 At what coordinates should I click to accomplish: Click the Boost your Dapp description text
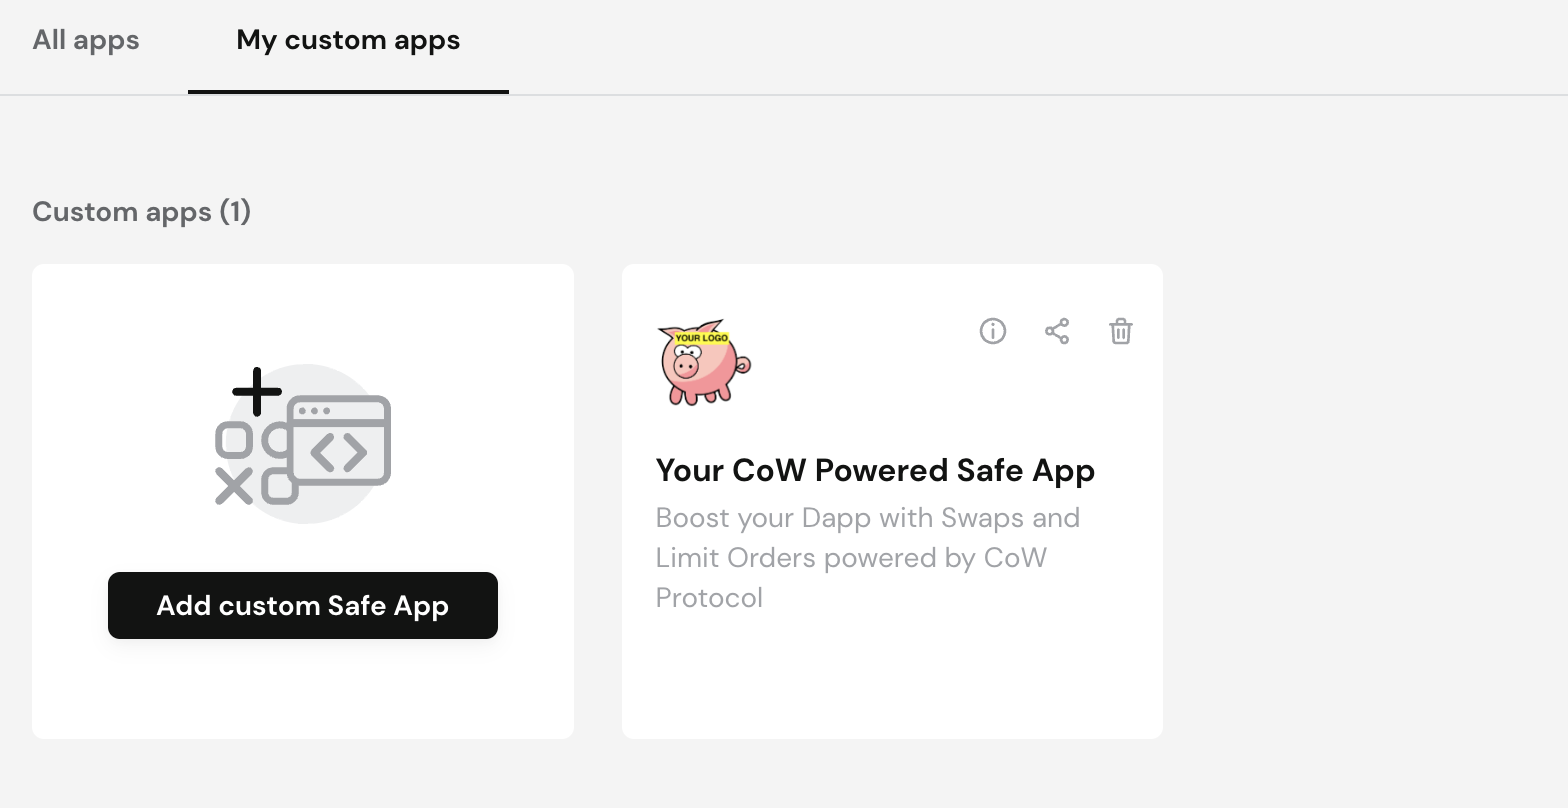867,557
